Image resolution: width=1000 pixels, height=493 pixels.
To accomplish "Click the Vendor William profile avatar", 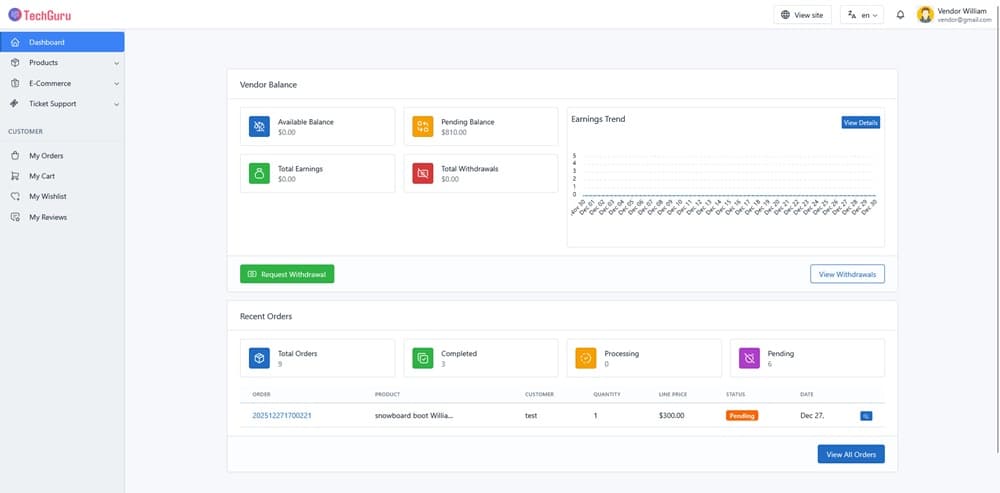I will (x=925, y=15).
